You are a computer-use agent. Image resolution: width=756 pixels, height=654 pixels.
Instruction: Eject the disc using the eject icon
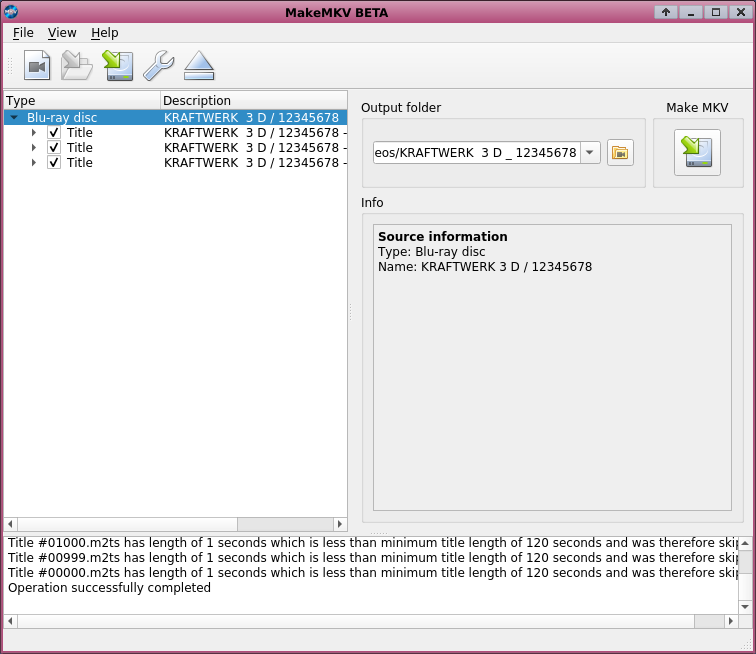(199, 66)
